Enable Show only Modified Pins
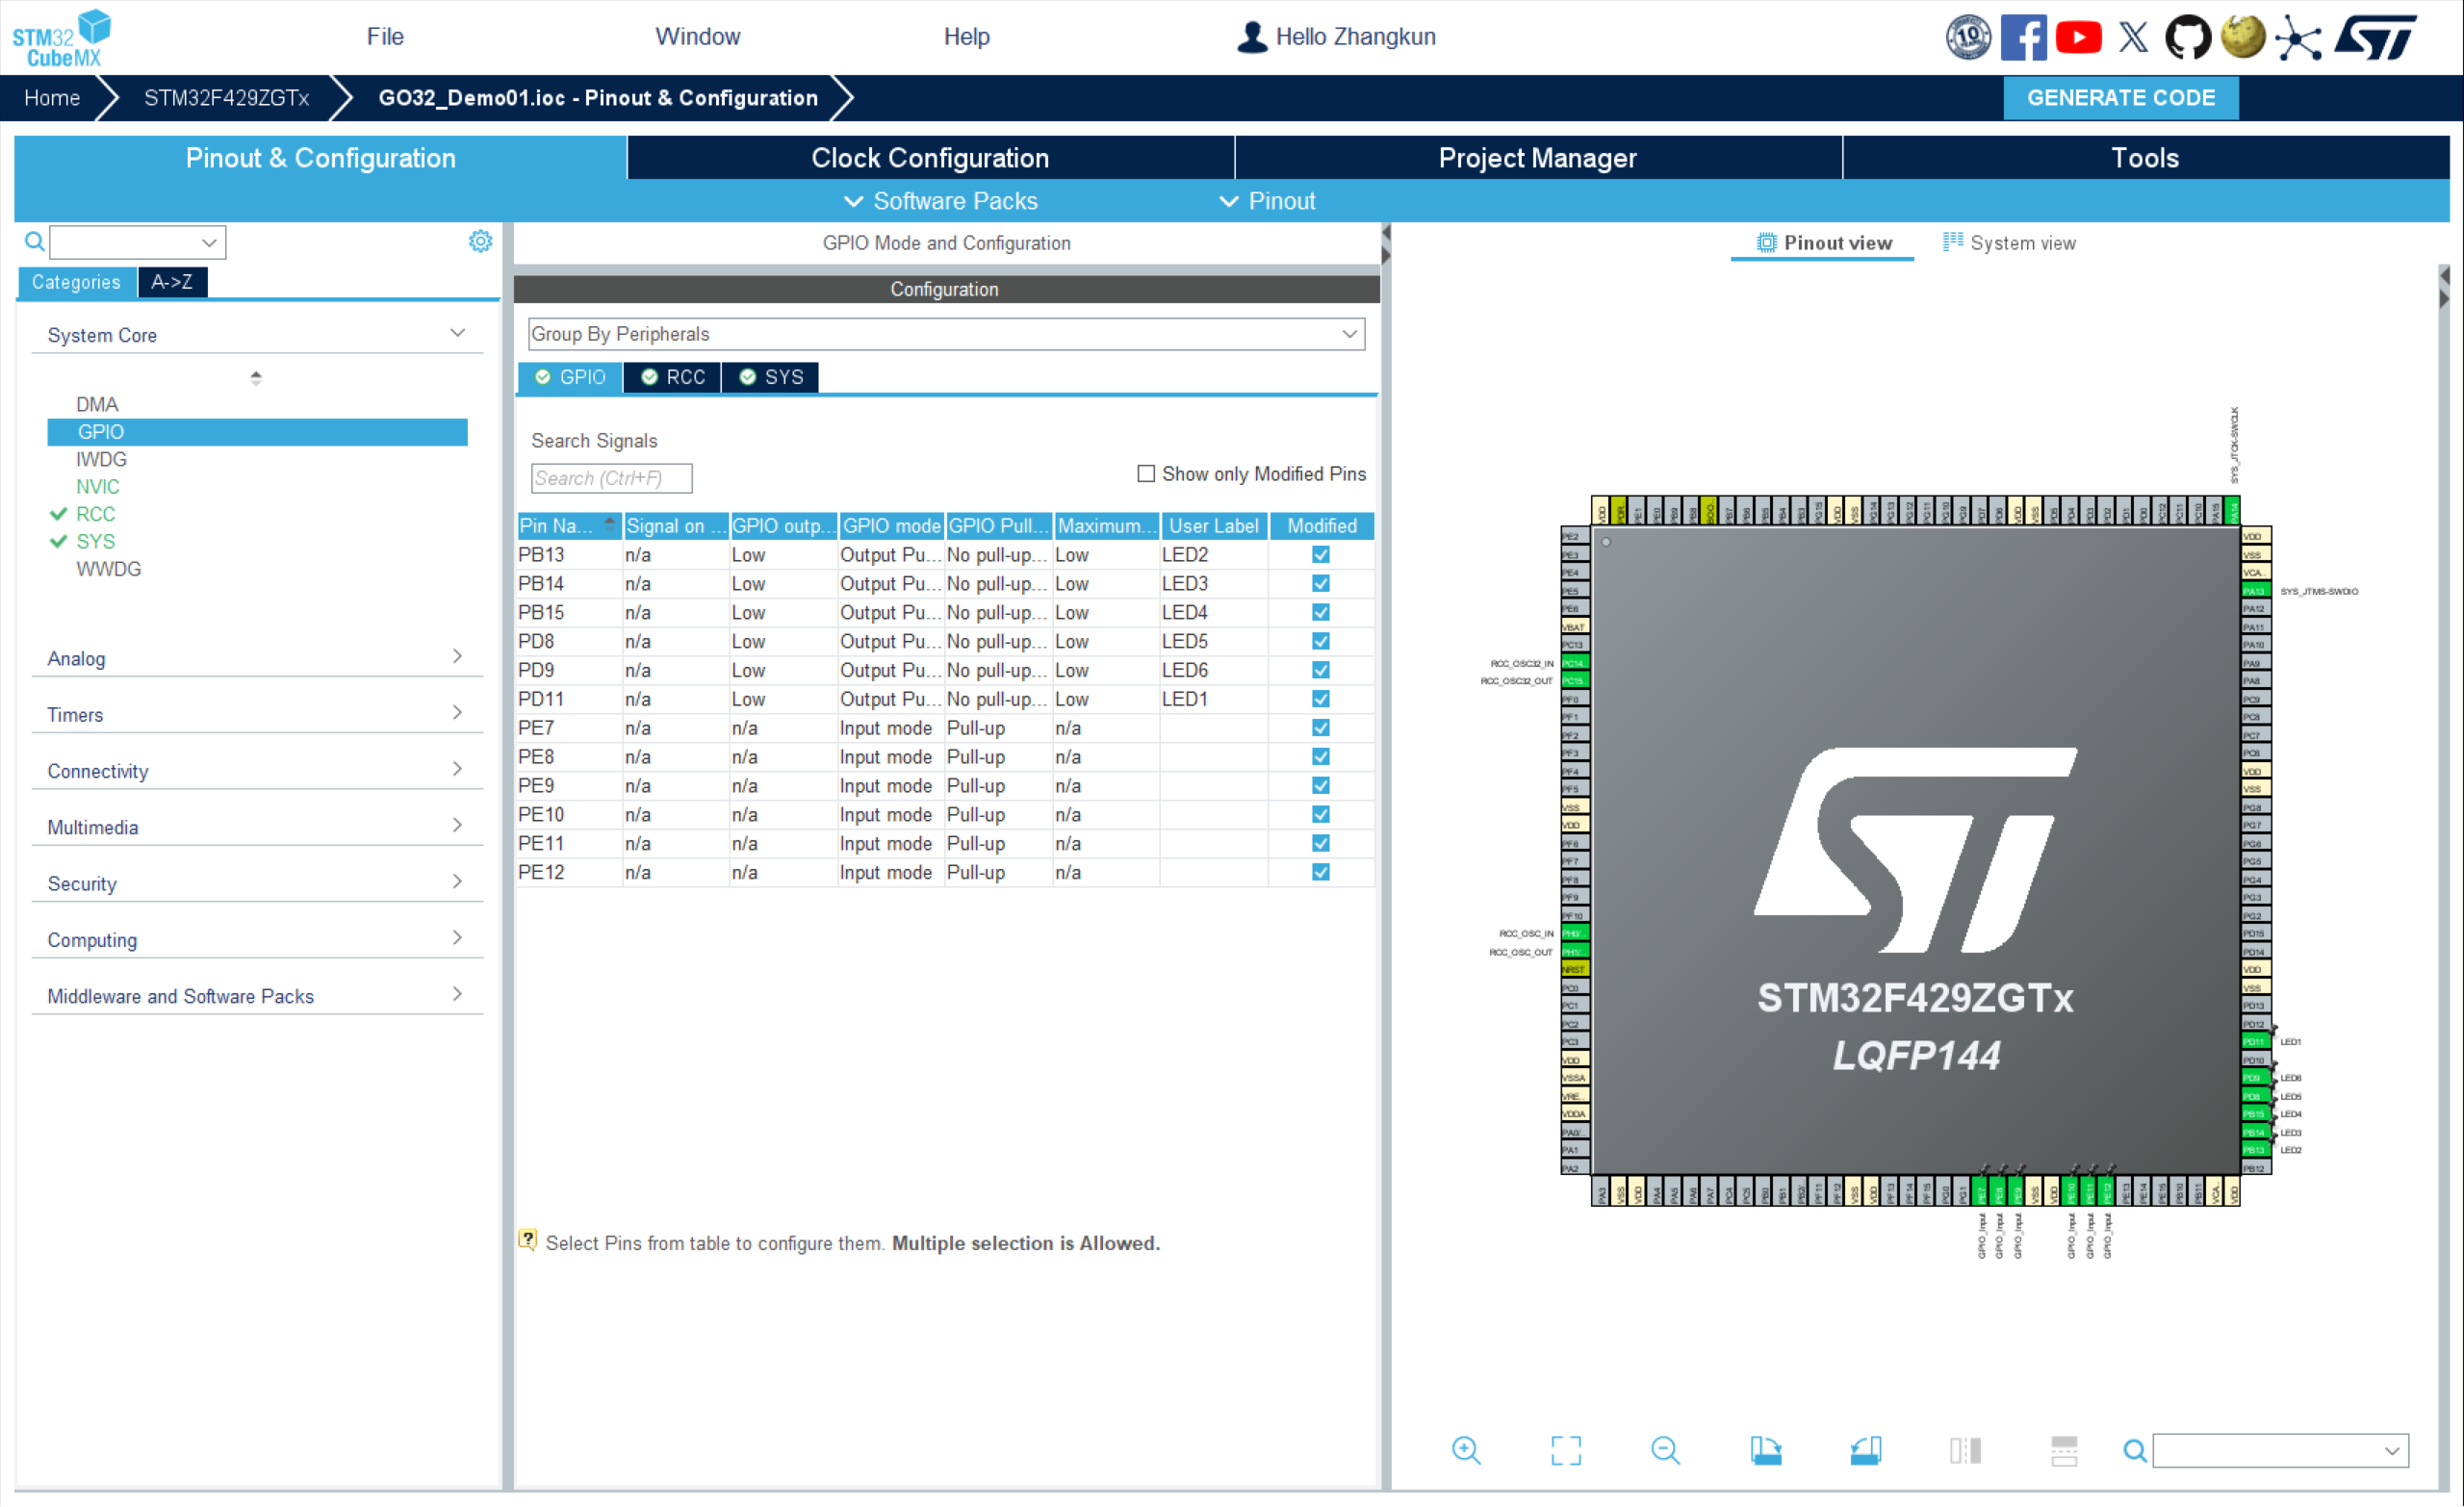Image resolution: width=2464 pixels, height=1507 pixels. (1146, 474)
